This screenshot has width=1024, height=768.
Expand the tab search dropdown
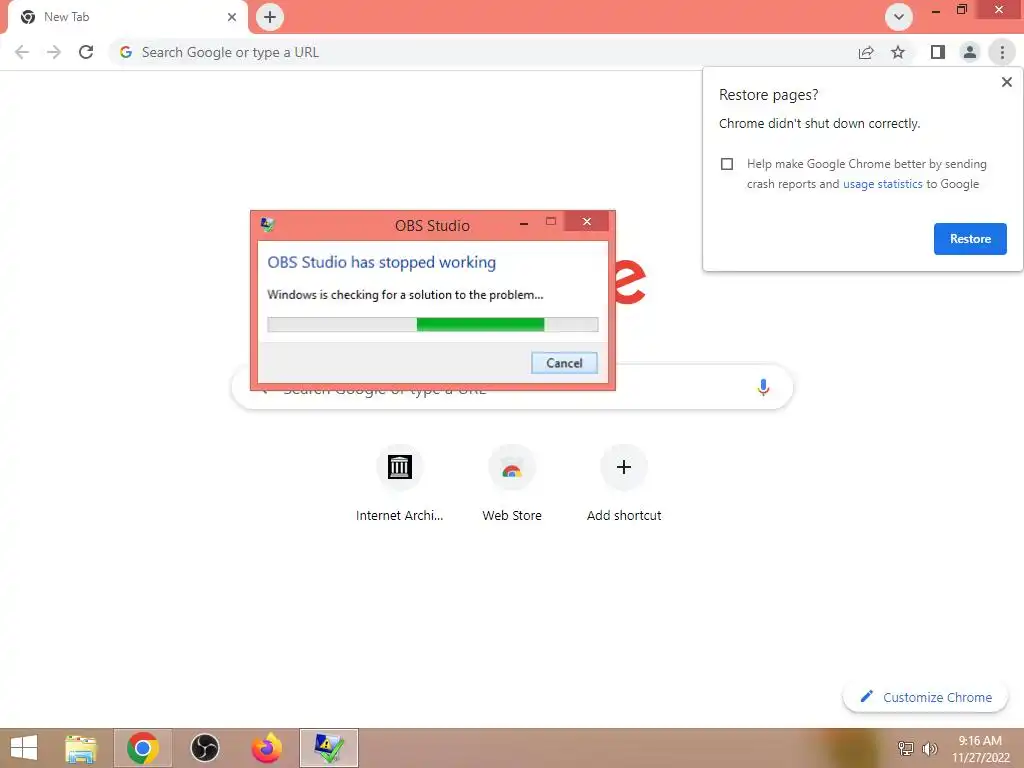click(899, 17)
